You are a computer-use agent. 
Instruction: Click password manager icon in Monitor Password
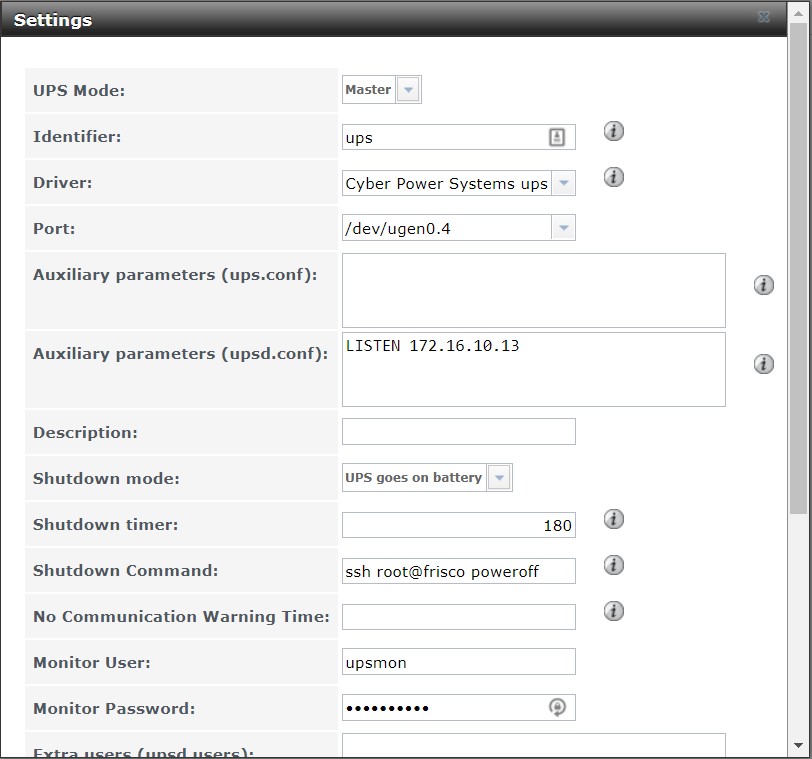[557, 707]
